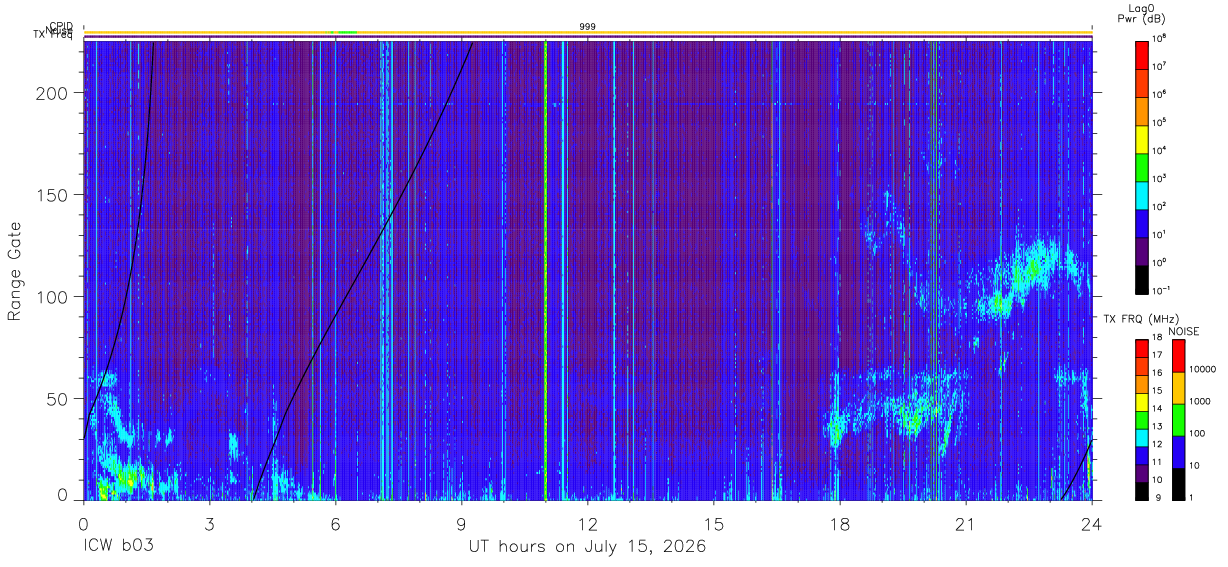Click the 16 label on TX FRQ legend
This screenshot has height=567, width=1228.
coord(1158,373)
